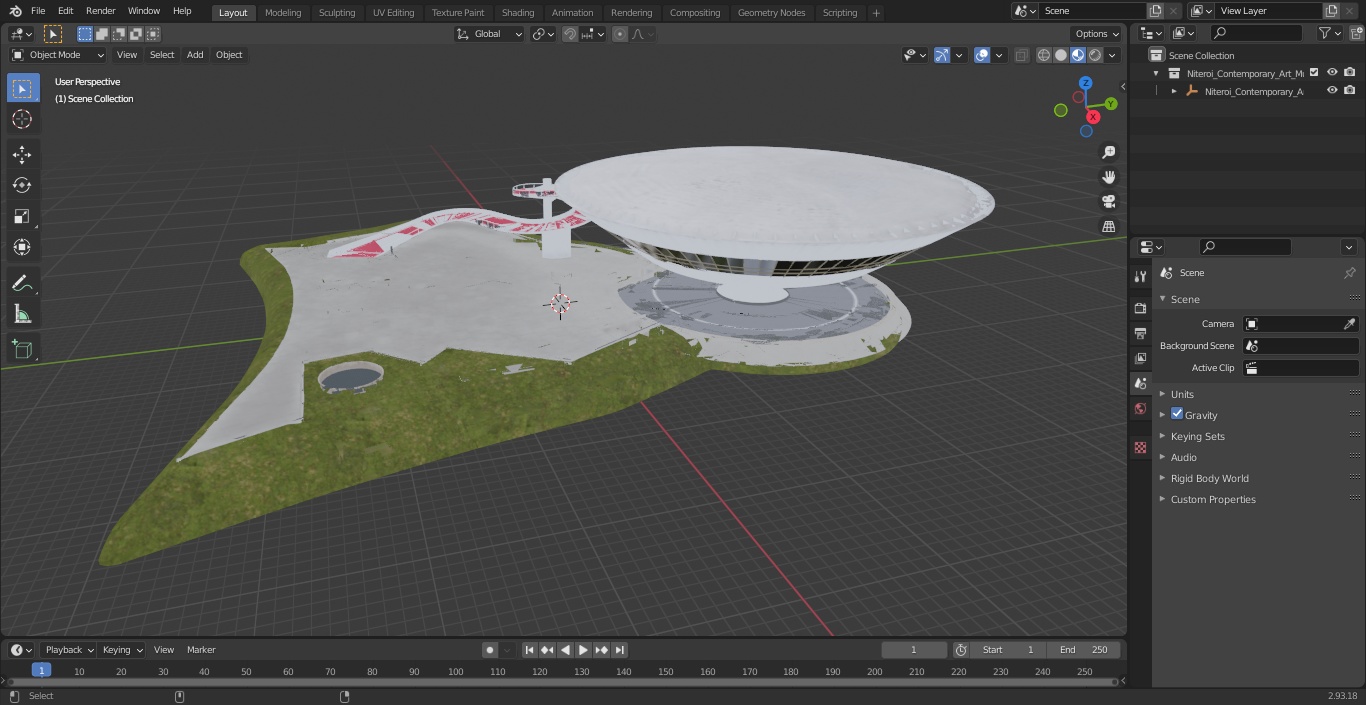The image size is (1366, 705).
Task: Expand the Audio panel
Action: pyautogui.click(x=1183, y=457)
